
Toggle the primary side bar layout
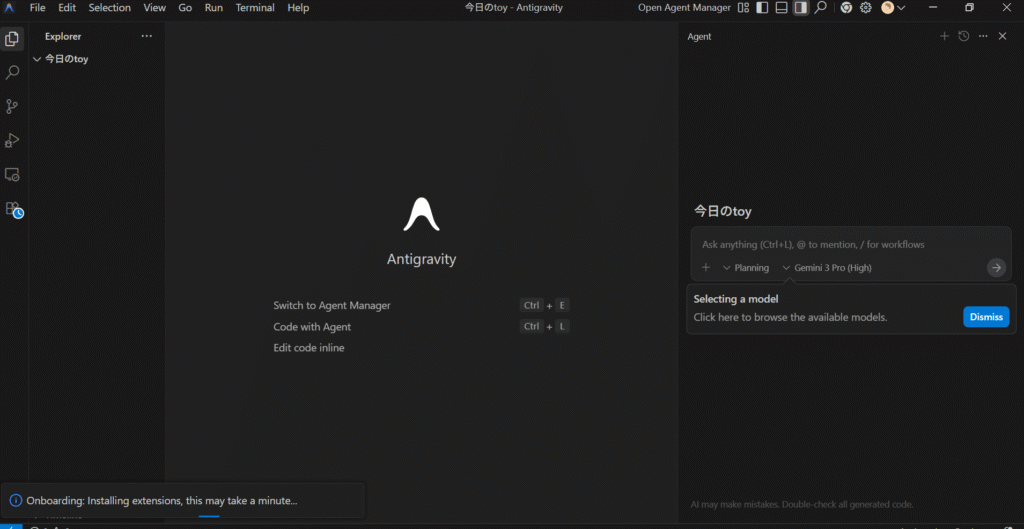[762, 8]
